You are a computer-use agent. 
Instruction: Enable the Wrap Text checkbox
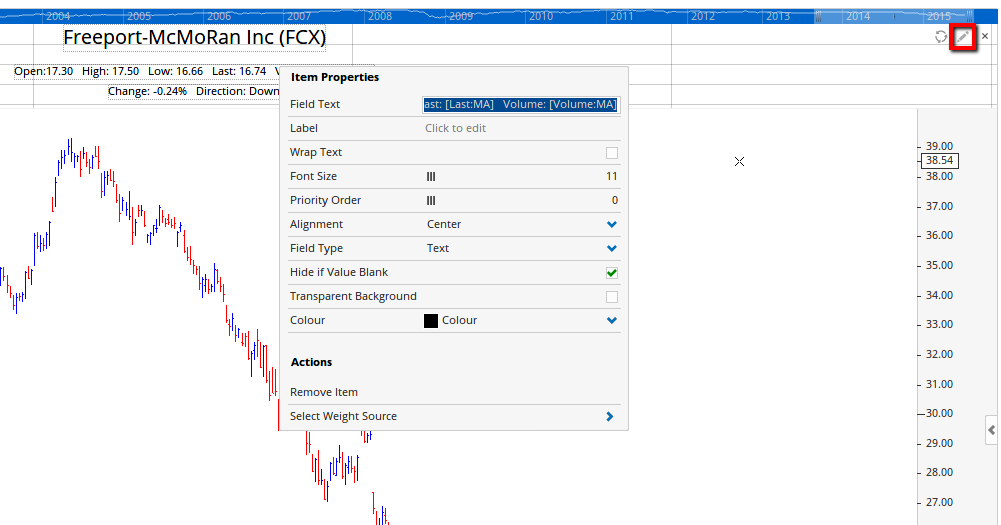click(612, 153)
